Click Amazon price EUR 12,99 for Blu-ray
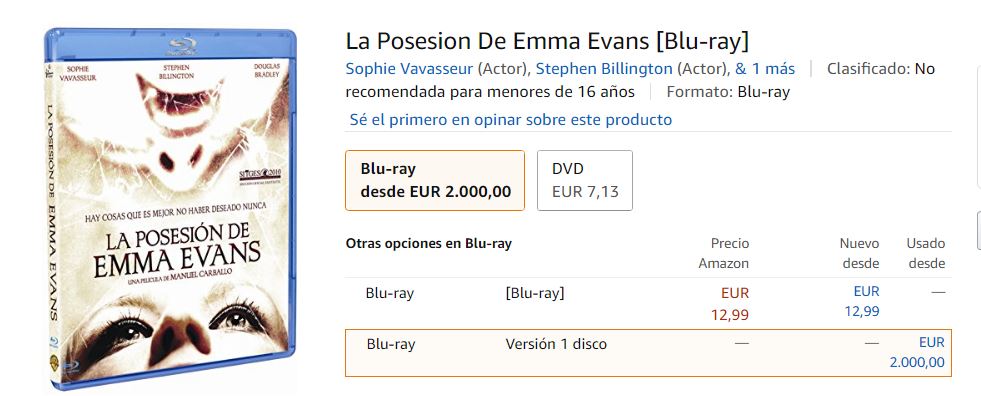The image size is (981, 396). click(x=729, y=303)
